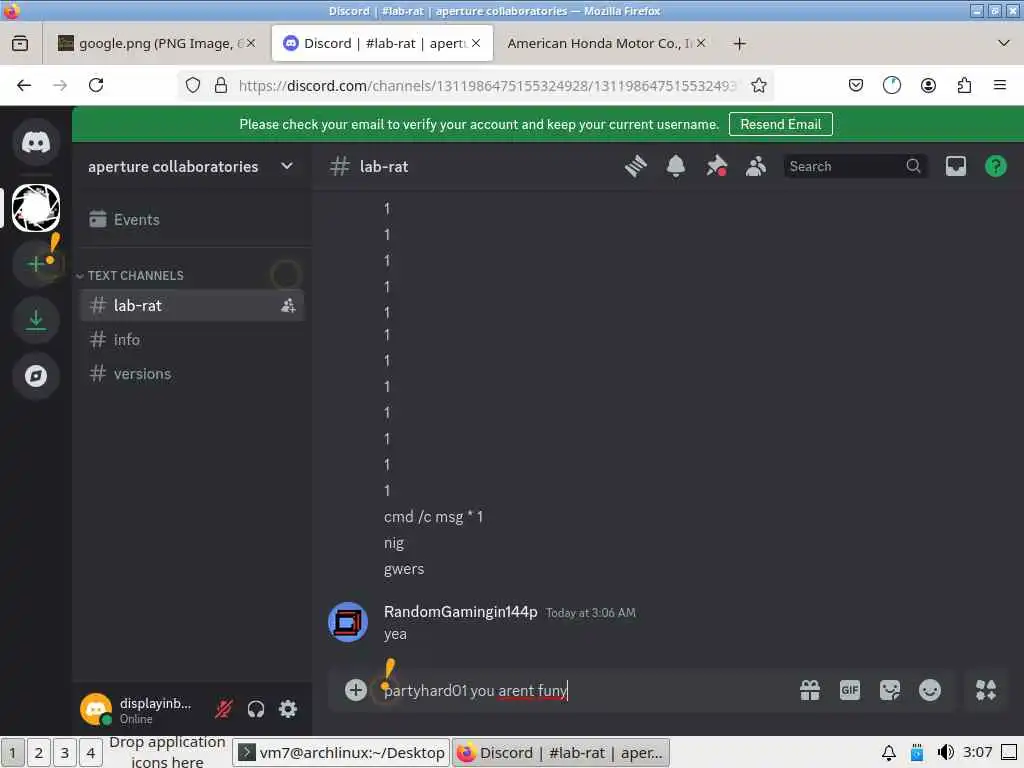Click RandomGamingin144p username
1024x768 pixels.
pos(460,612)
